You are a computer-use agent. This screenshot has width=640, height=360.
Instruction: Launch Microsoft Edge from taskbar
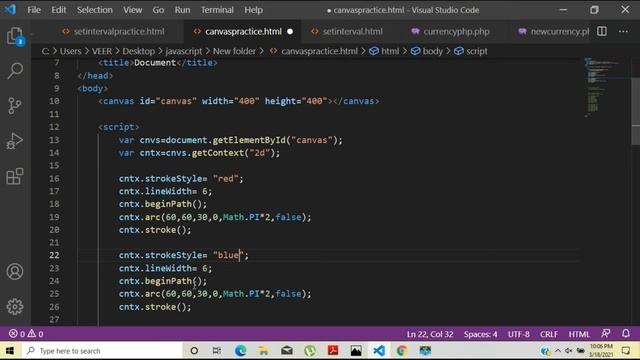click(x=240, y=351)
